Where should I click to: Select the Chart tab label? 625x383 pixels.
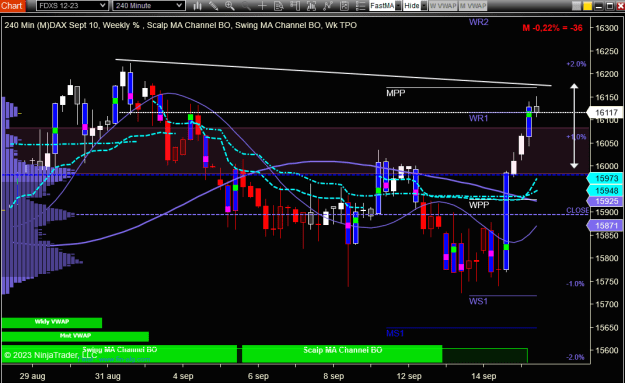[x=12, y=6]
